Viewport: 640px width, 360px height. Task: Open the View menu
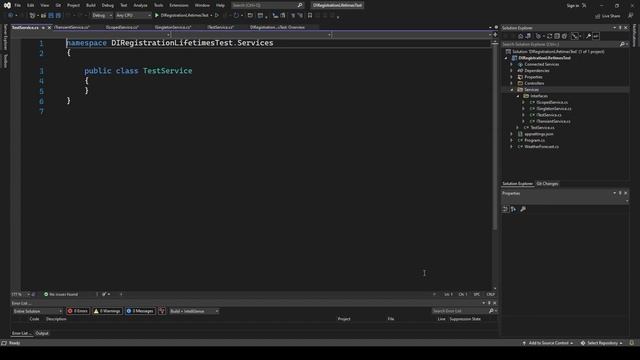[44, 5]
